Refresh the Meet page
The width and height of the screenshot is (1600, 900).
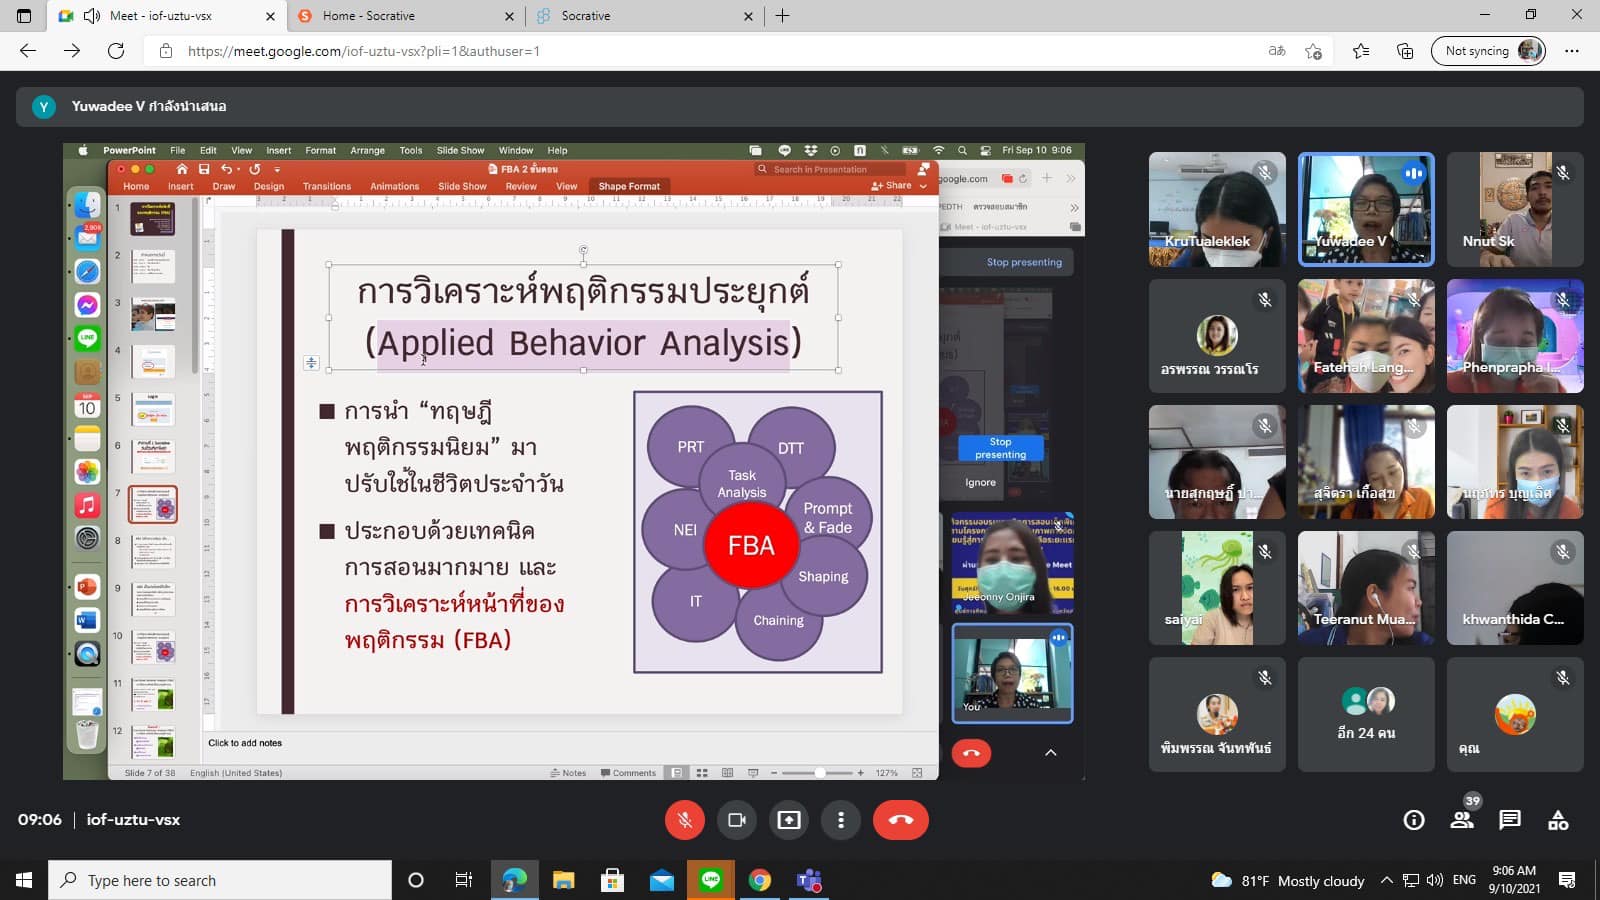(116, 51)
